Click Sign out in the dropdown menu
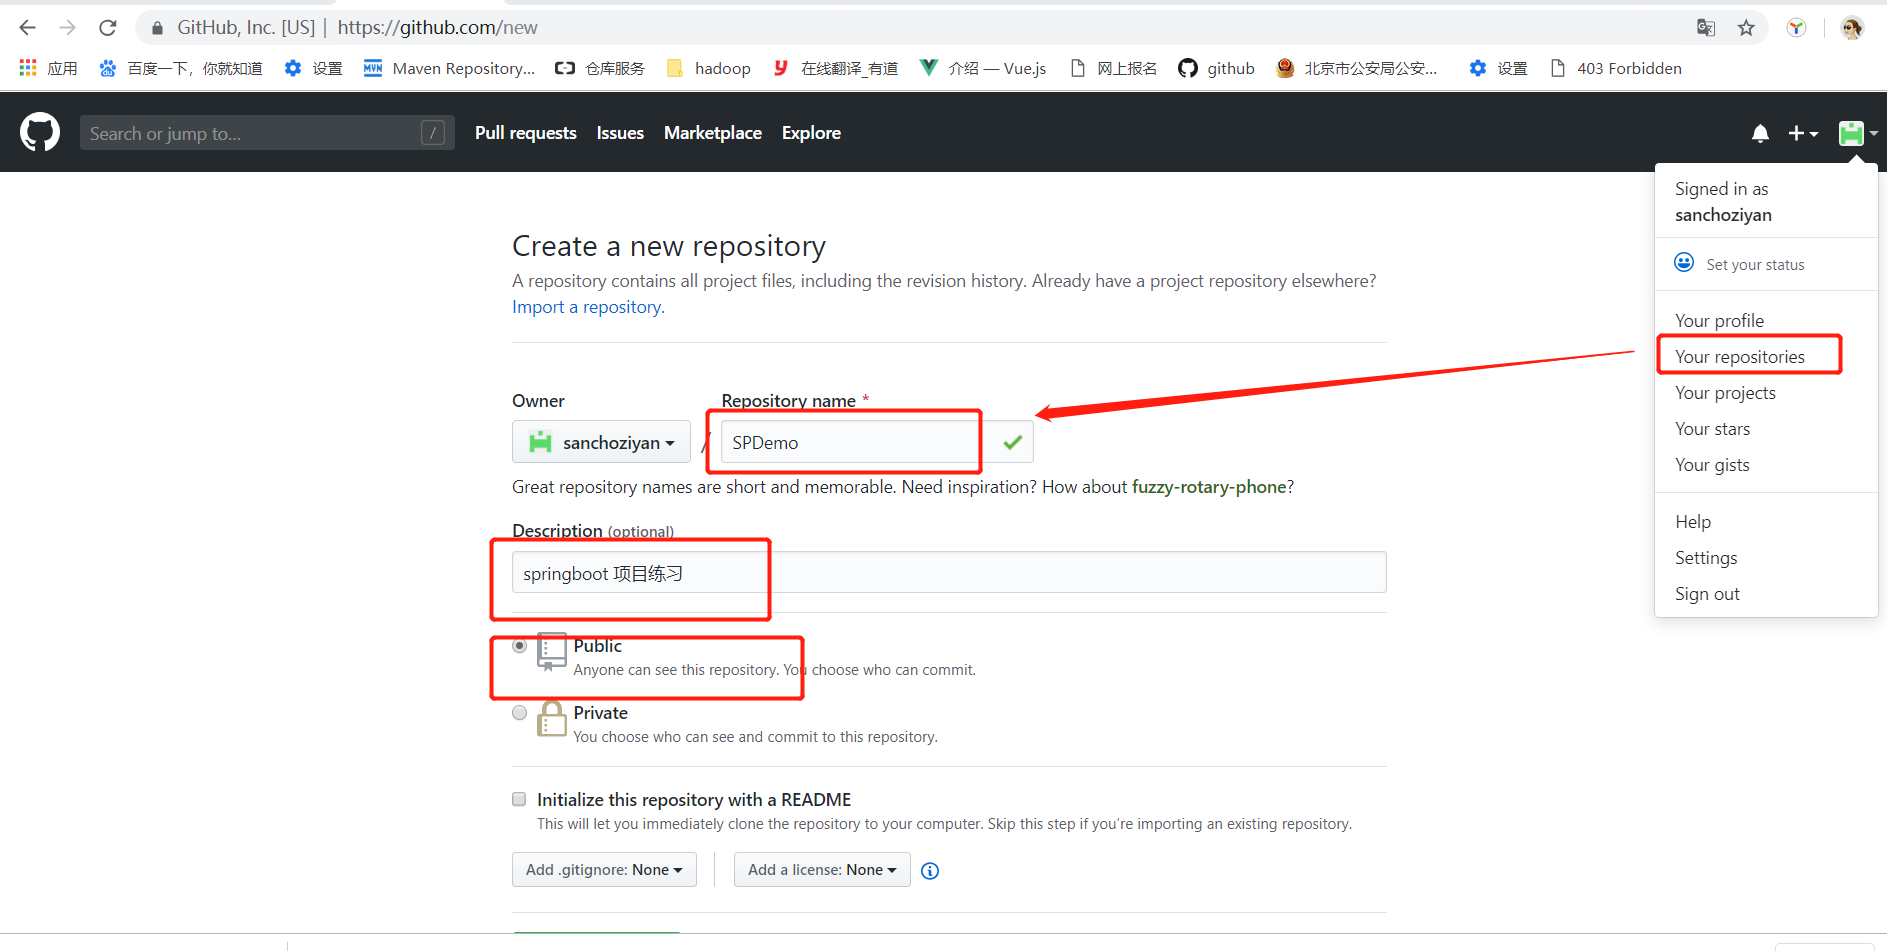 pos(1707,593)
